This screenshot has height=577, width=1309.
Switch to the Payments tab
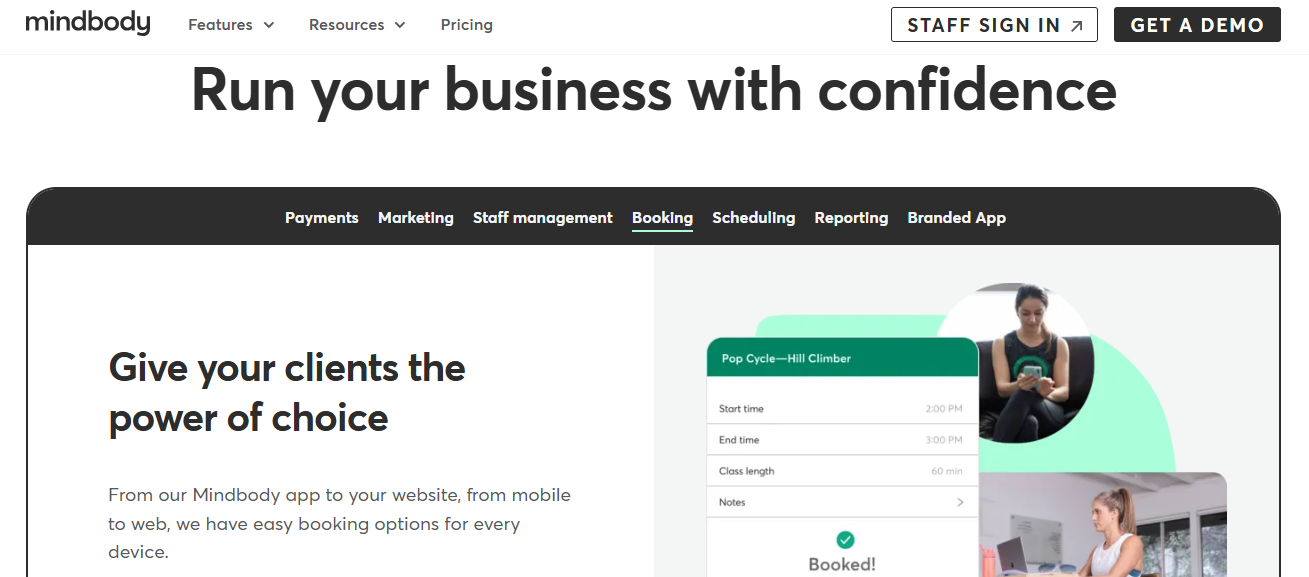click(x=321, y=218)
